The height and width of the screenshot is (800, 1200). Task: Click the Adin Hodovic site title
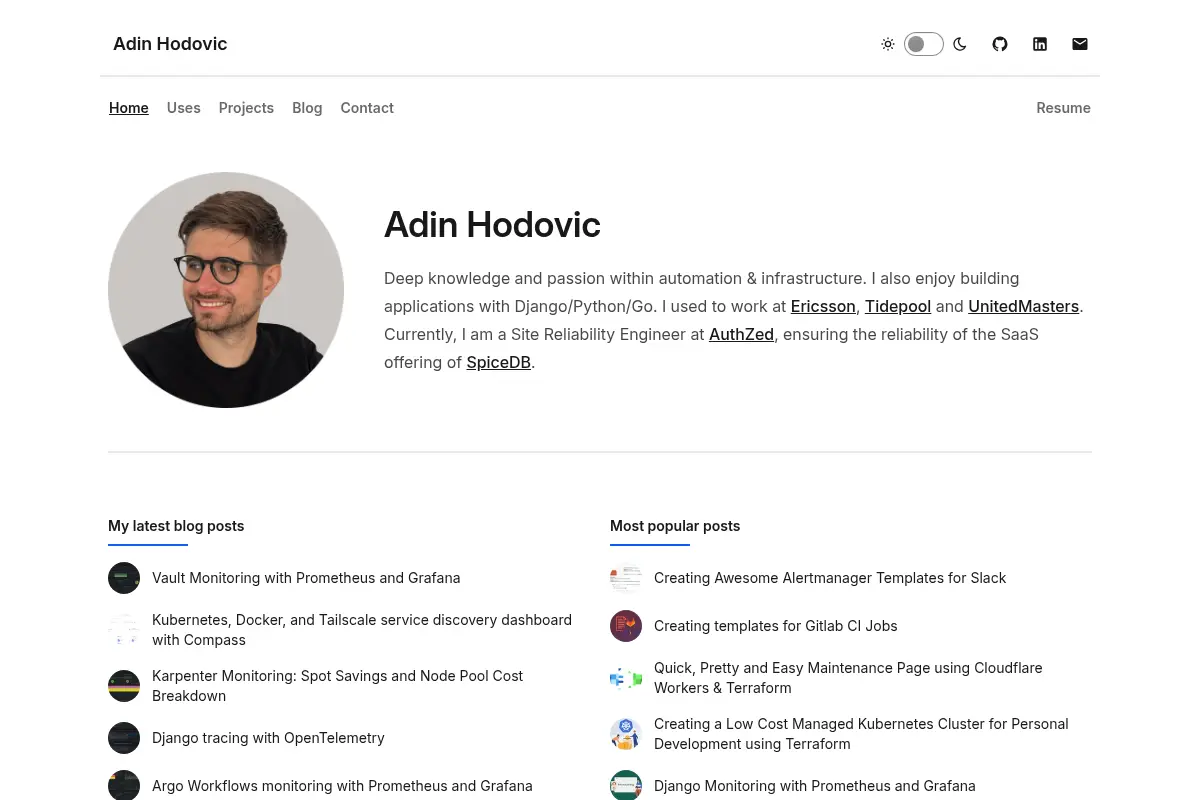tap(170, 44)
